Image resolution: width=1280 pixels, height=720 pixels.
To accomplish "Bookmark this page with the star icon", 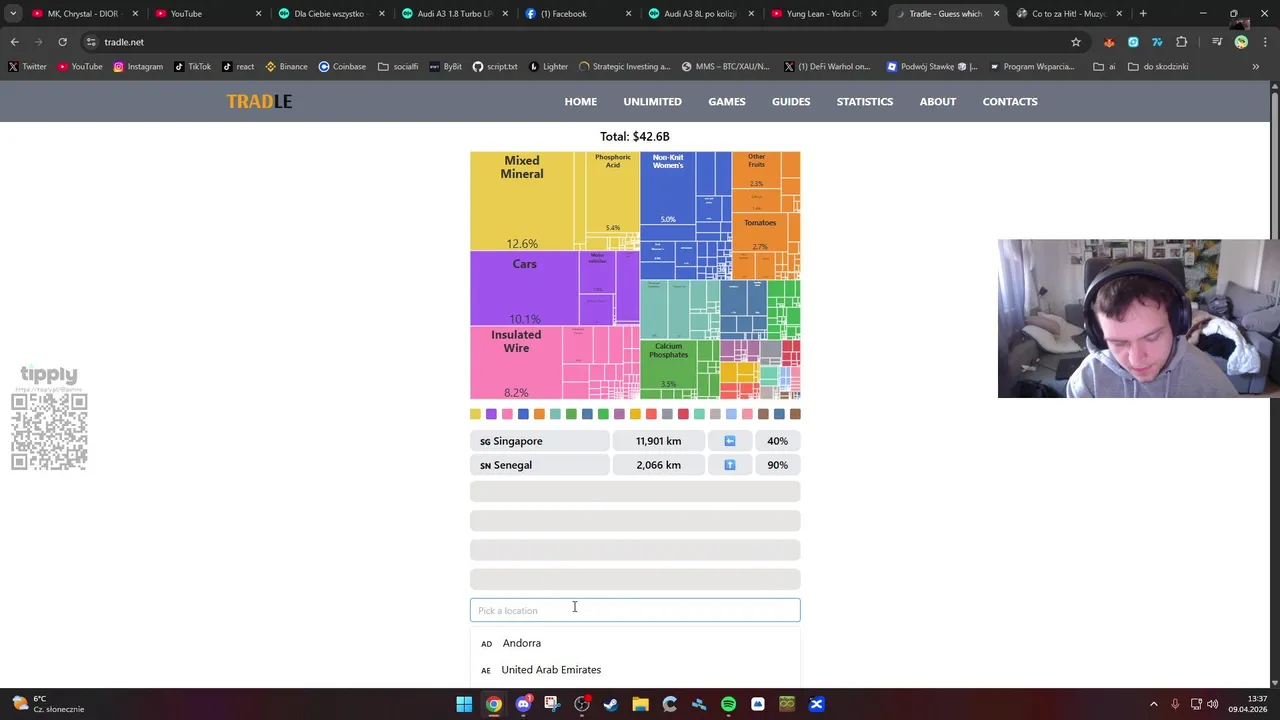I will 1076,42.
